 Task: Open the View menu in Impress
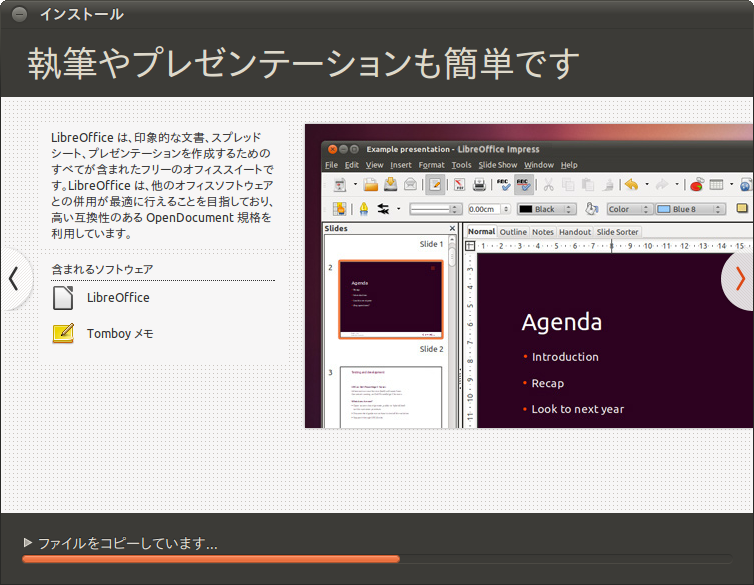click(374, 165)
